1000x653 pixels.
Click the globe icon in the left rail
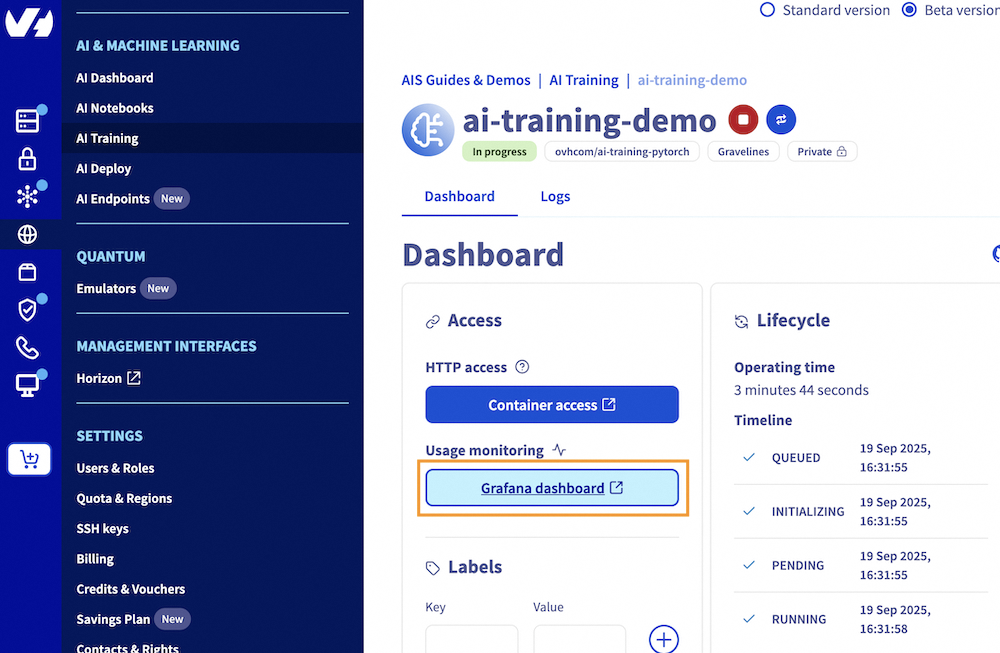(x=28, y=235)
